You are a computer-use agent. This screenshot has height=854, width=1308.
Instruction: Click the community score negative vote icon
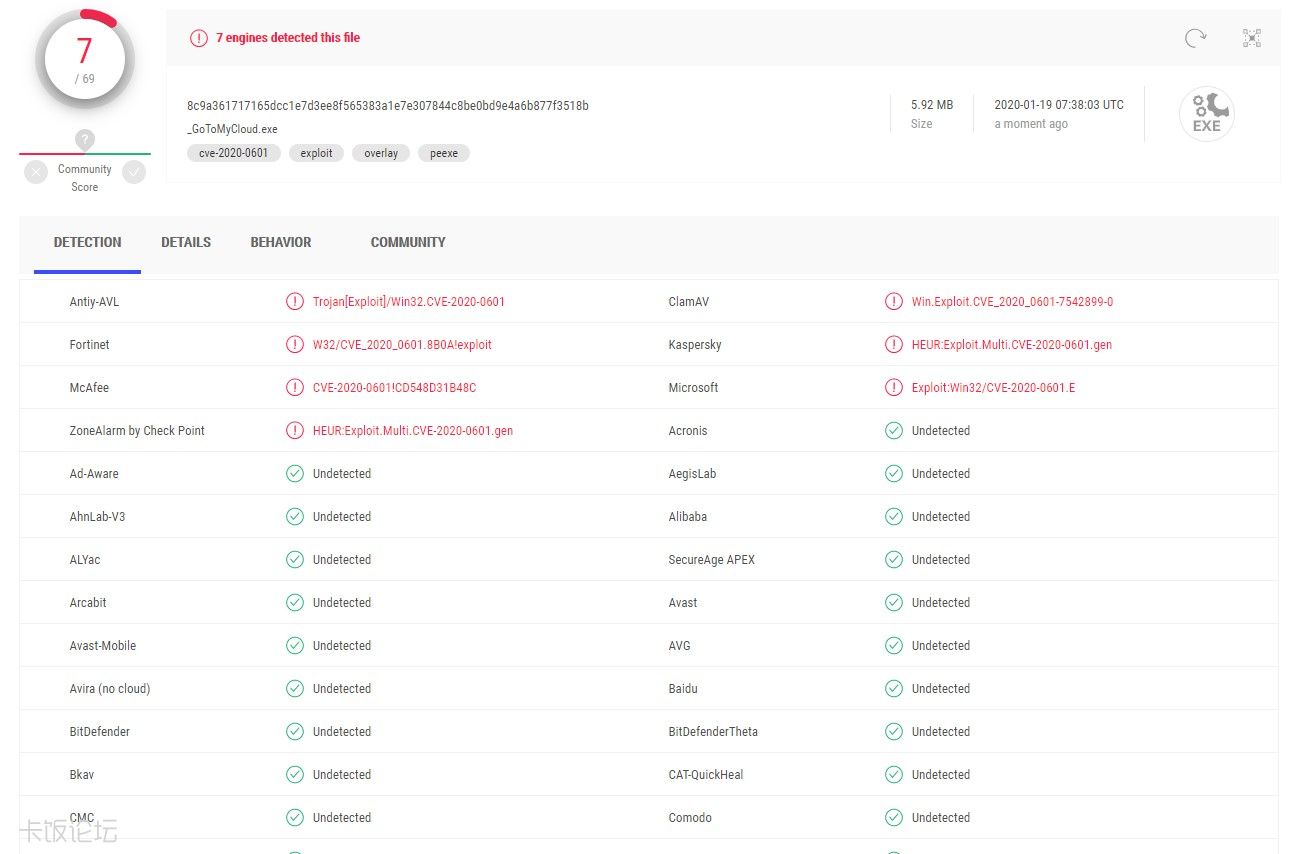tap(36, 172)
